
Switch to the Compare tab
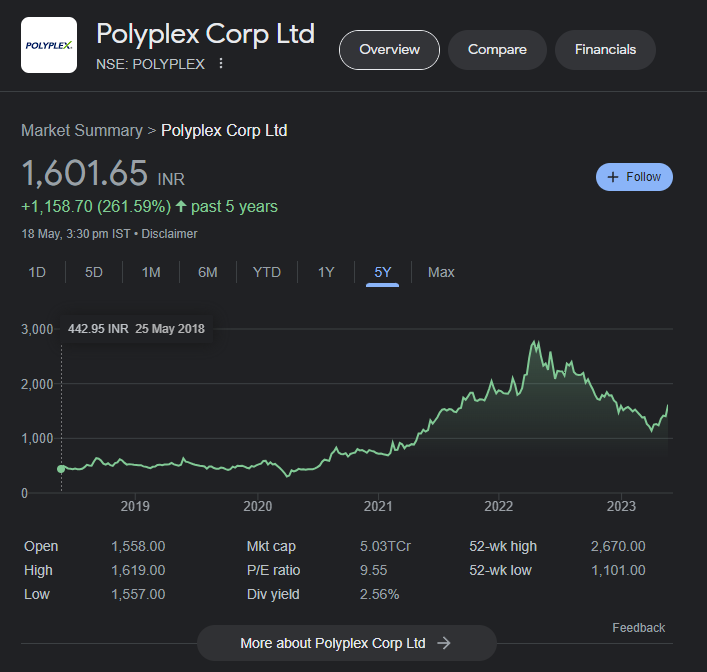coord(497,50)
